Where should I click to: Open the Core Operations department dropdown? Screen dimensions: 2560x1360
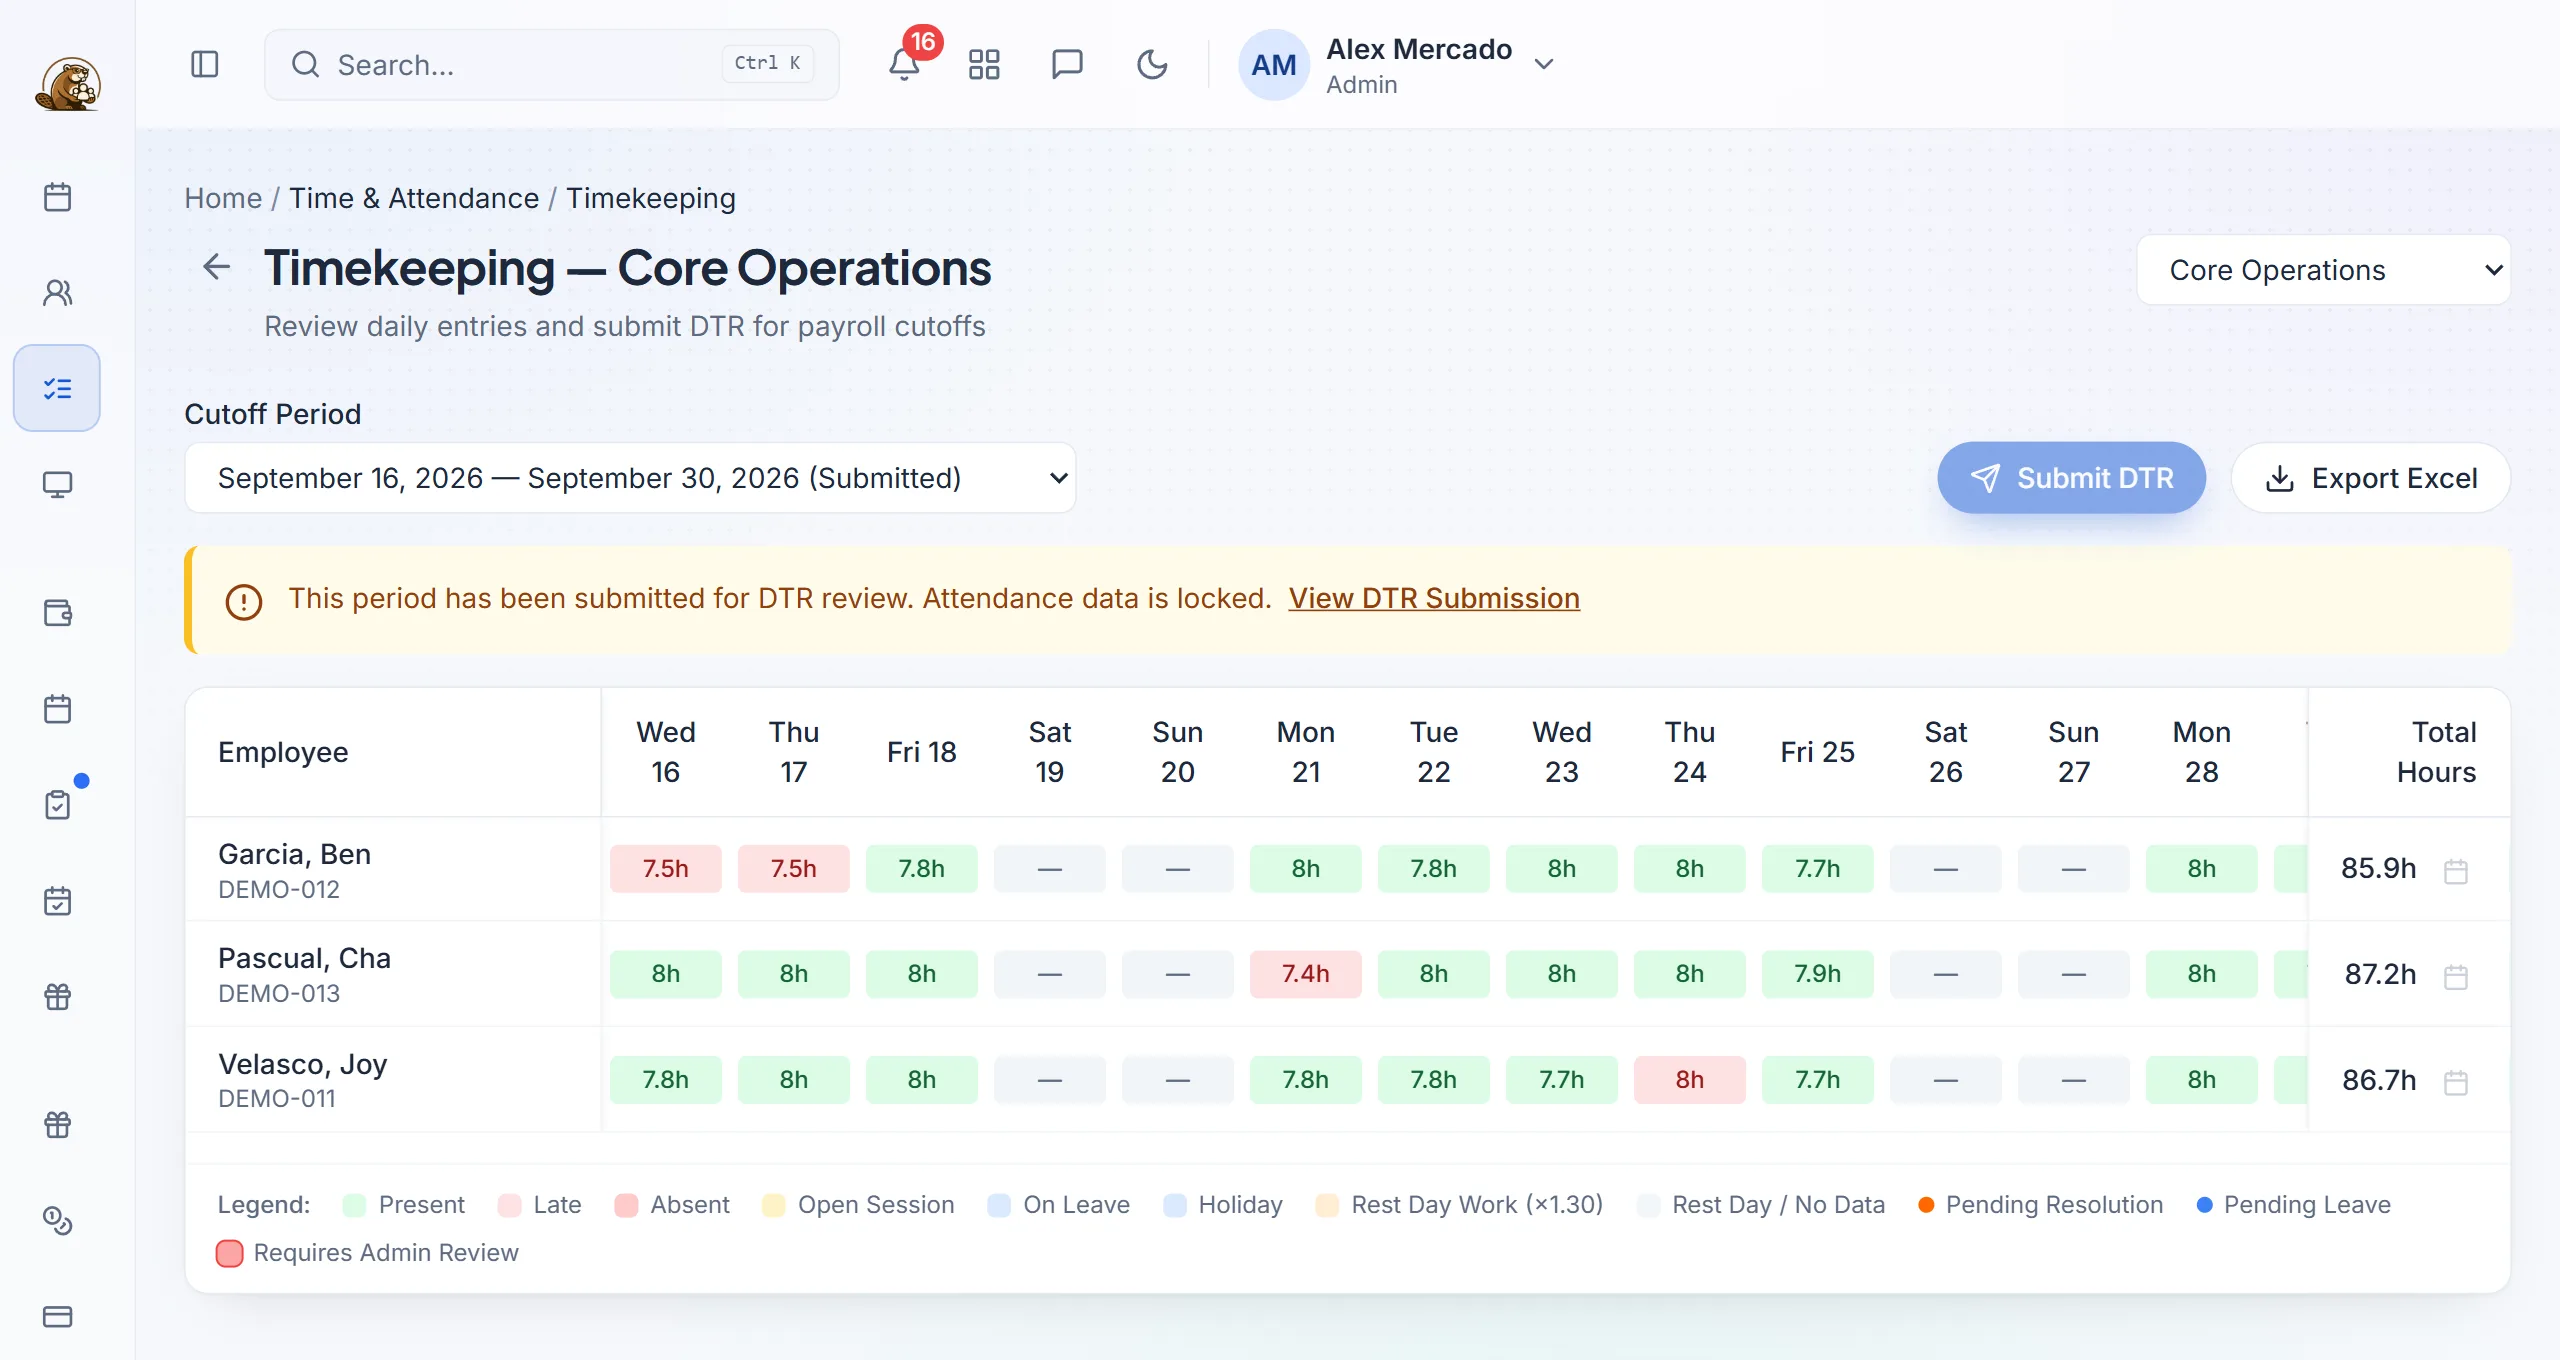click(2323, 270)
